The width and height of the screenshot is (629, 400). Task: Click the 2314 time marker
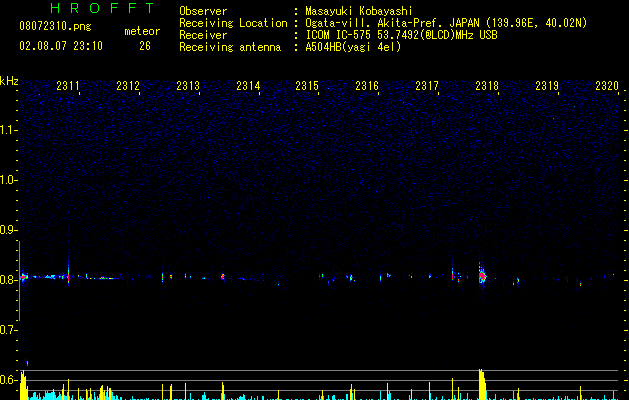(x=248, y=86)
